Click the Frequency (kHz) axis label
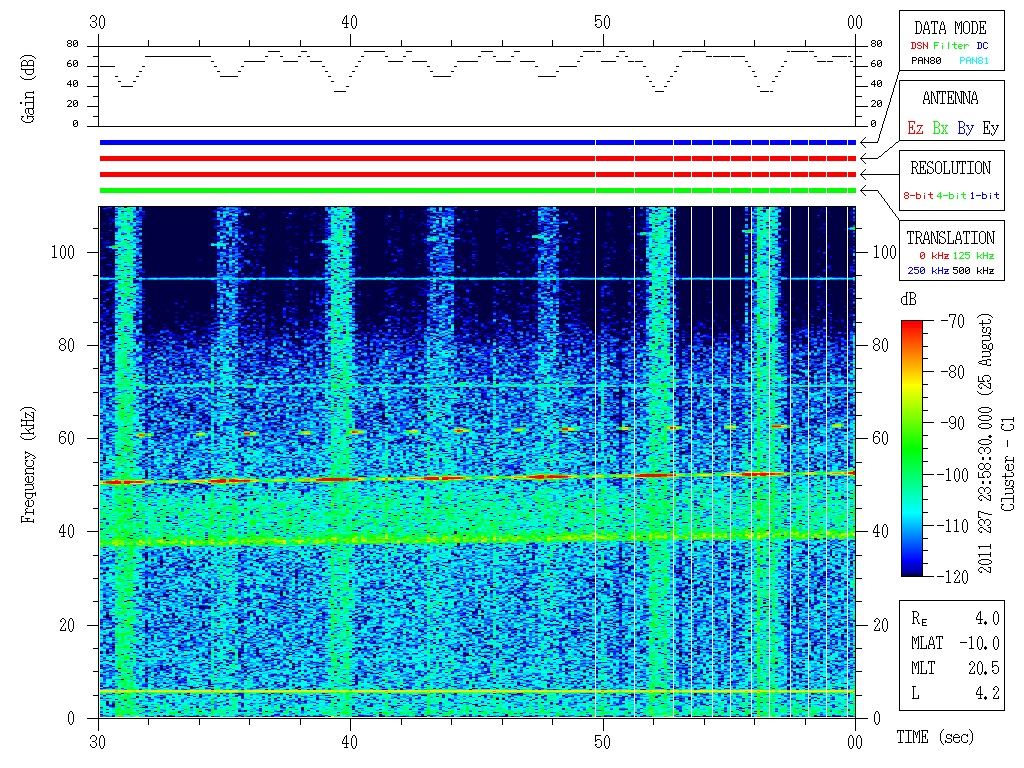1024x768 pixels. 28,465
